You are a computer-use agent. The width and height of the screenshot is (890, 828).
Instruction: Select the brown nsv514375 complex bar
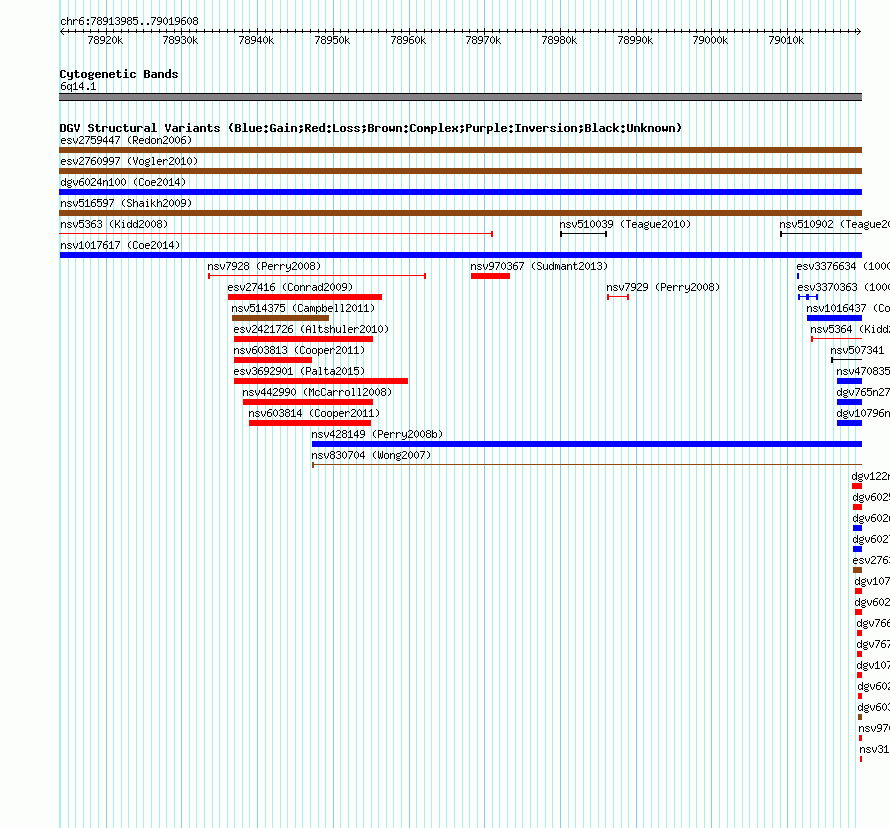(x=280, y=318)
